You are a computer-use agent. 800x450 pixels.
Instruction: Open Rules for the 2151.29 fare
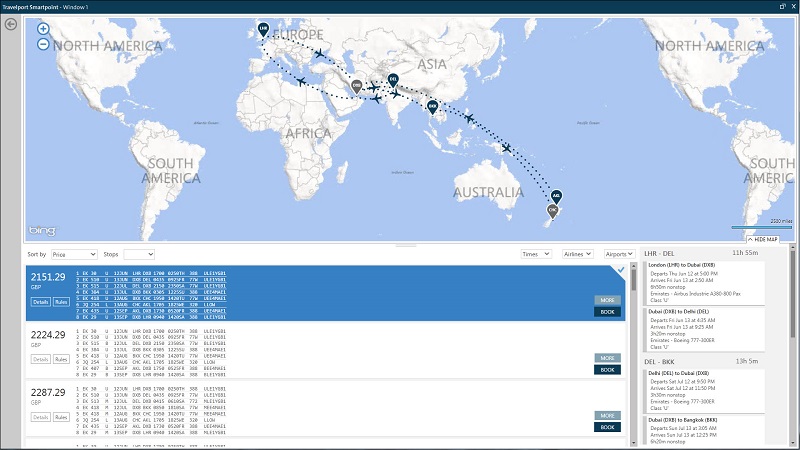(x=61, y=302)
